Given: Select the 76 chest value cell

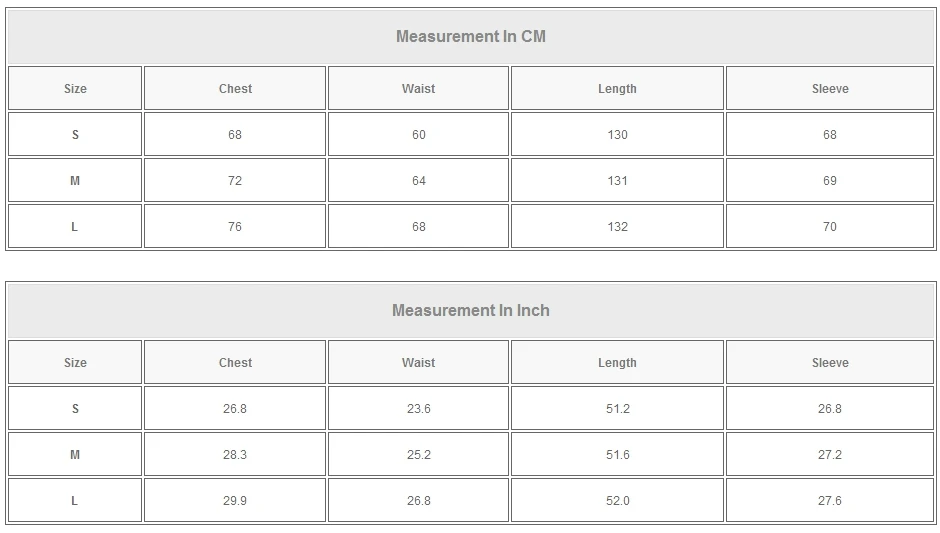Looking at the screenshot, I should (235, 227).
